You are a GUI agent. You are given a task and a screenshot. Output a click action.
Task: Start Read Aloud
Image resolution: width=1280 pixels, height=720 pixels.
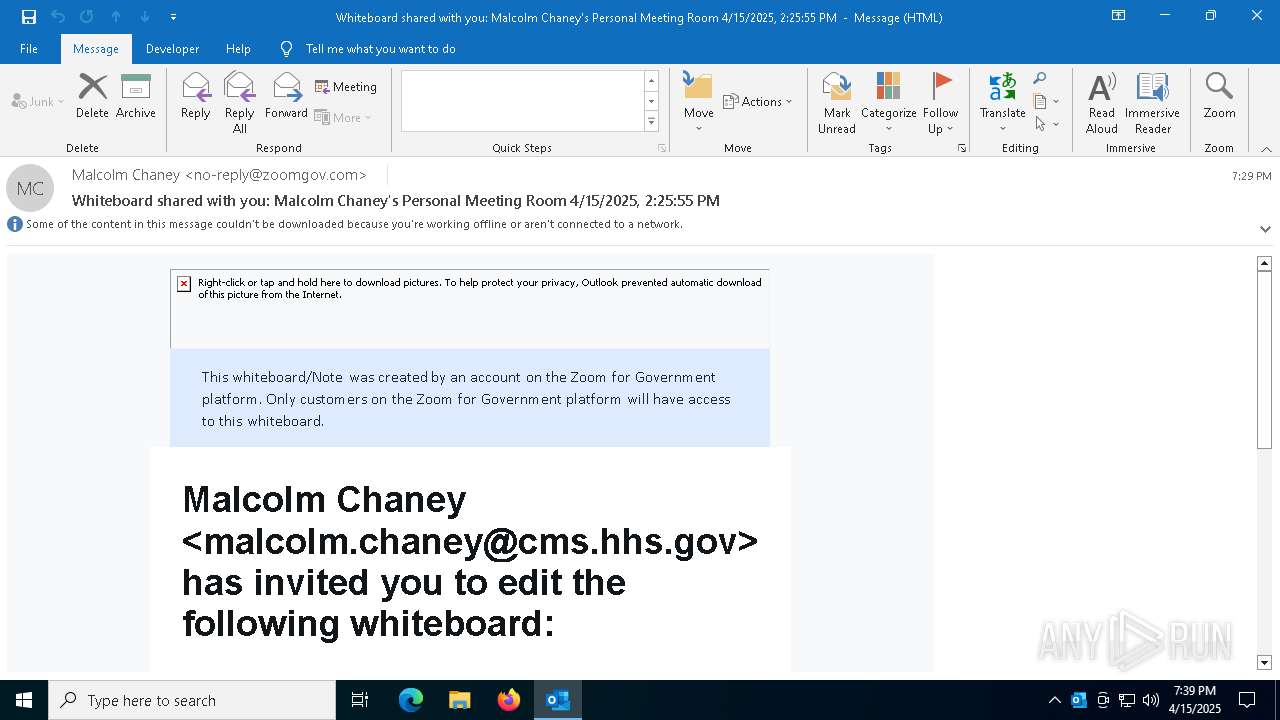pyautogui.click(x=1101, y=102)
